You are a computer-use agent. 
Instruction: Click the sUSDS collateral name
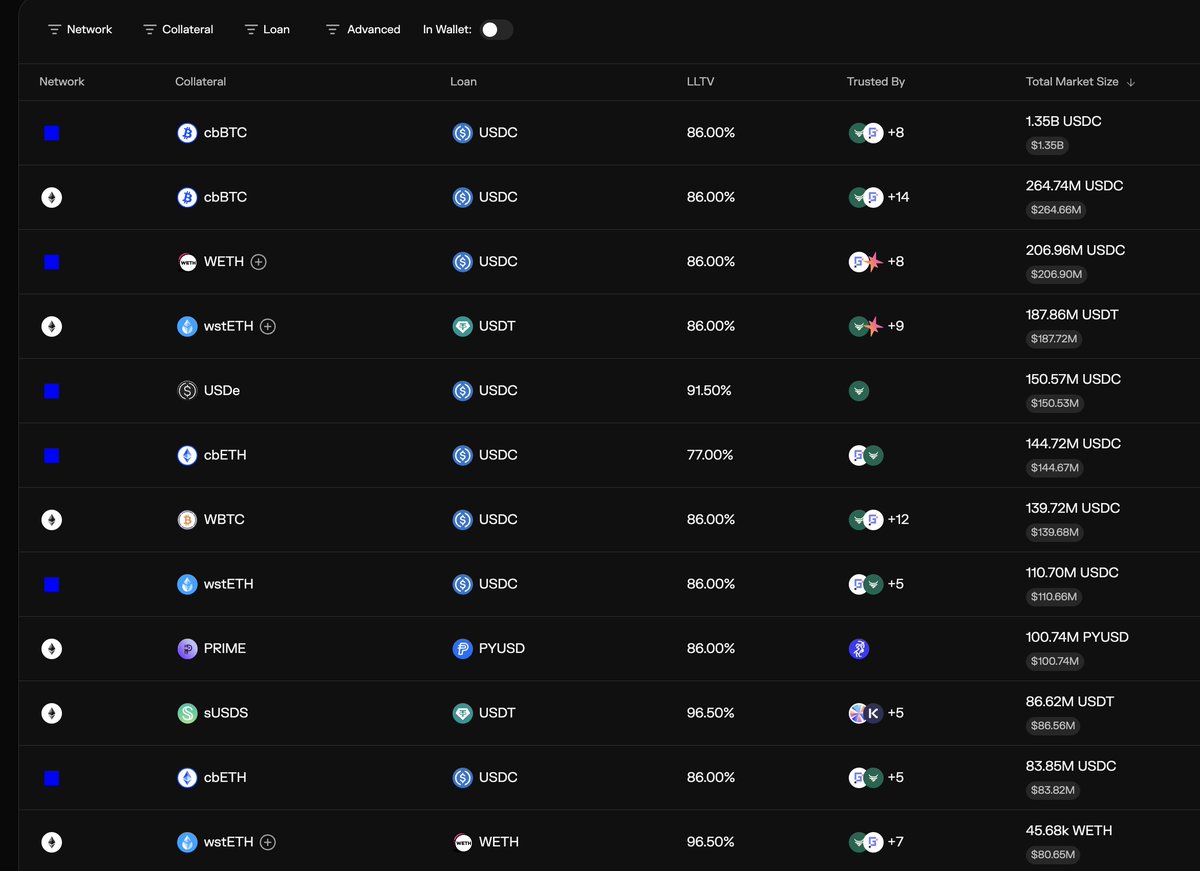coord(226,713)
